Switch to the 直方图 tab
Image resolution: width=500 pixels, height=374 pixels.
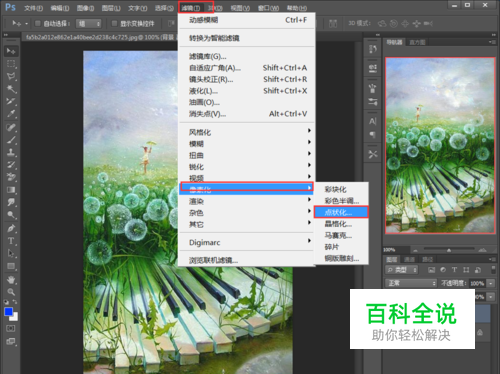417,42
